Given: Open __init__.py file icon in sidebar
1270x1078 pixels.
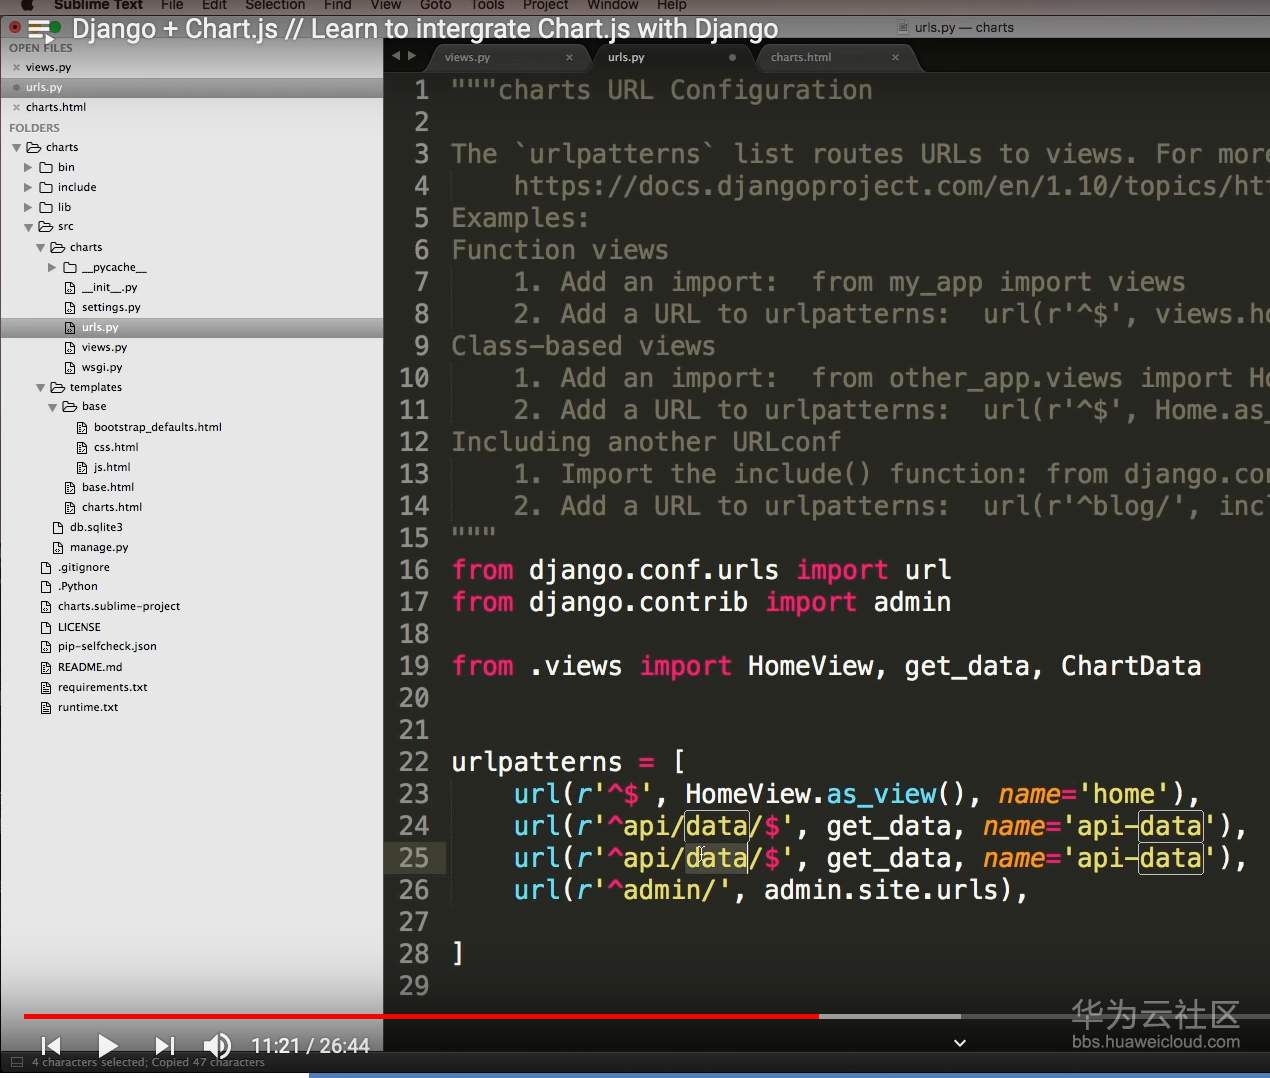Looking at the screenshot, I should click(x=70, y=287).
